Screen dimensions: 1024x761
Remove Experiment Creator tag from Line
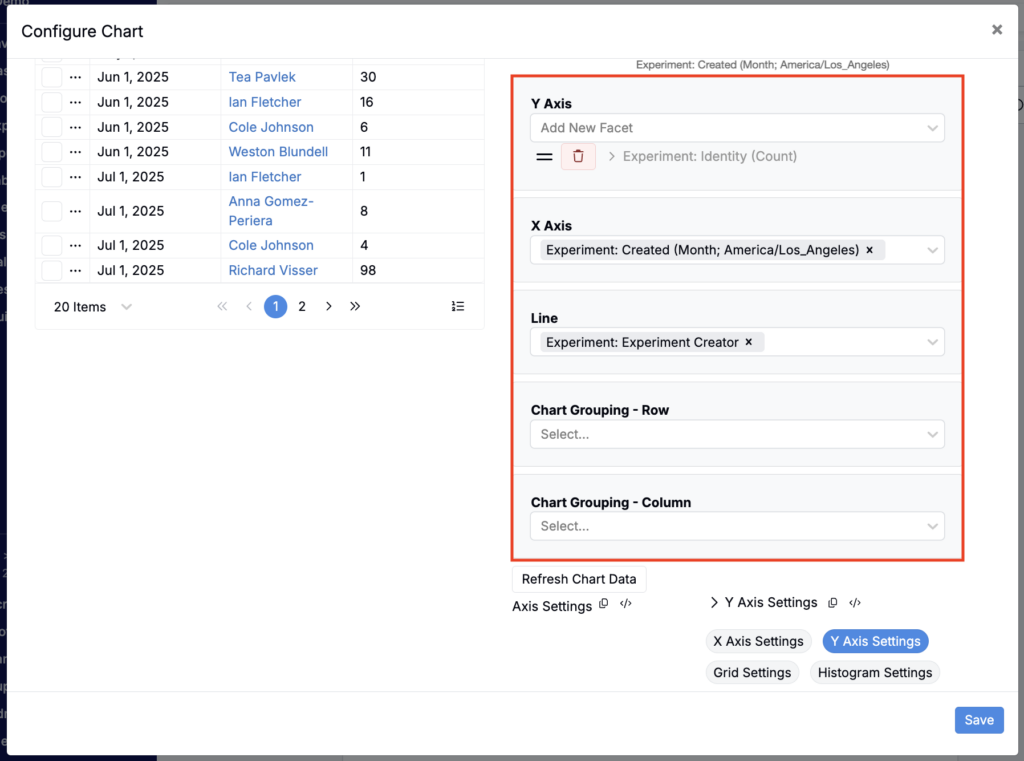748,342
